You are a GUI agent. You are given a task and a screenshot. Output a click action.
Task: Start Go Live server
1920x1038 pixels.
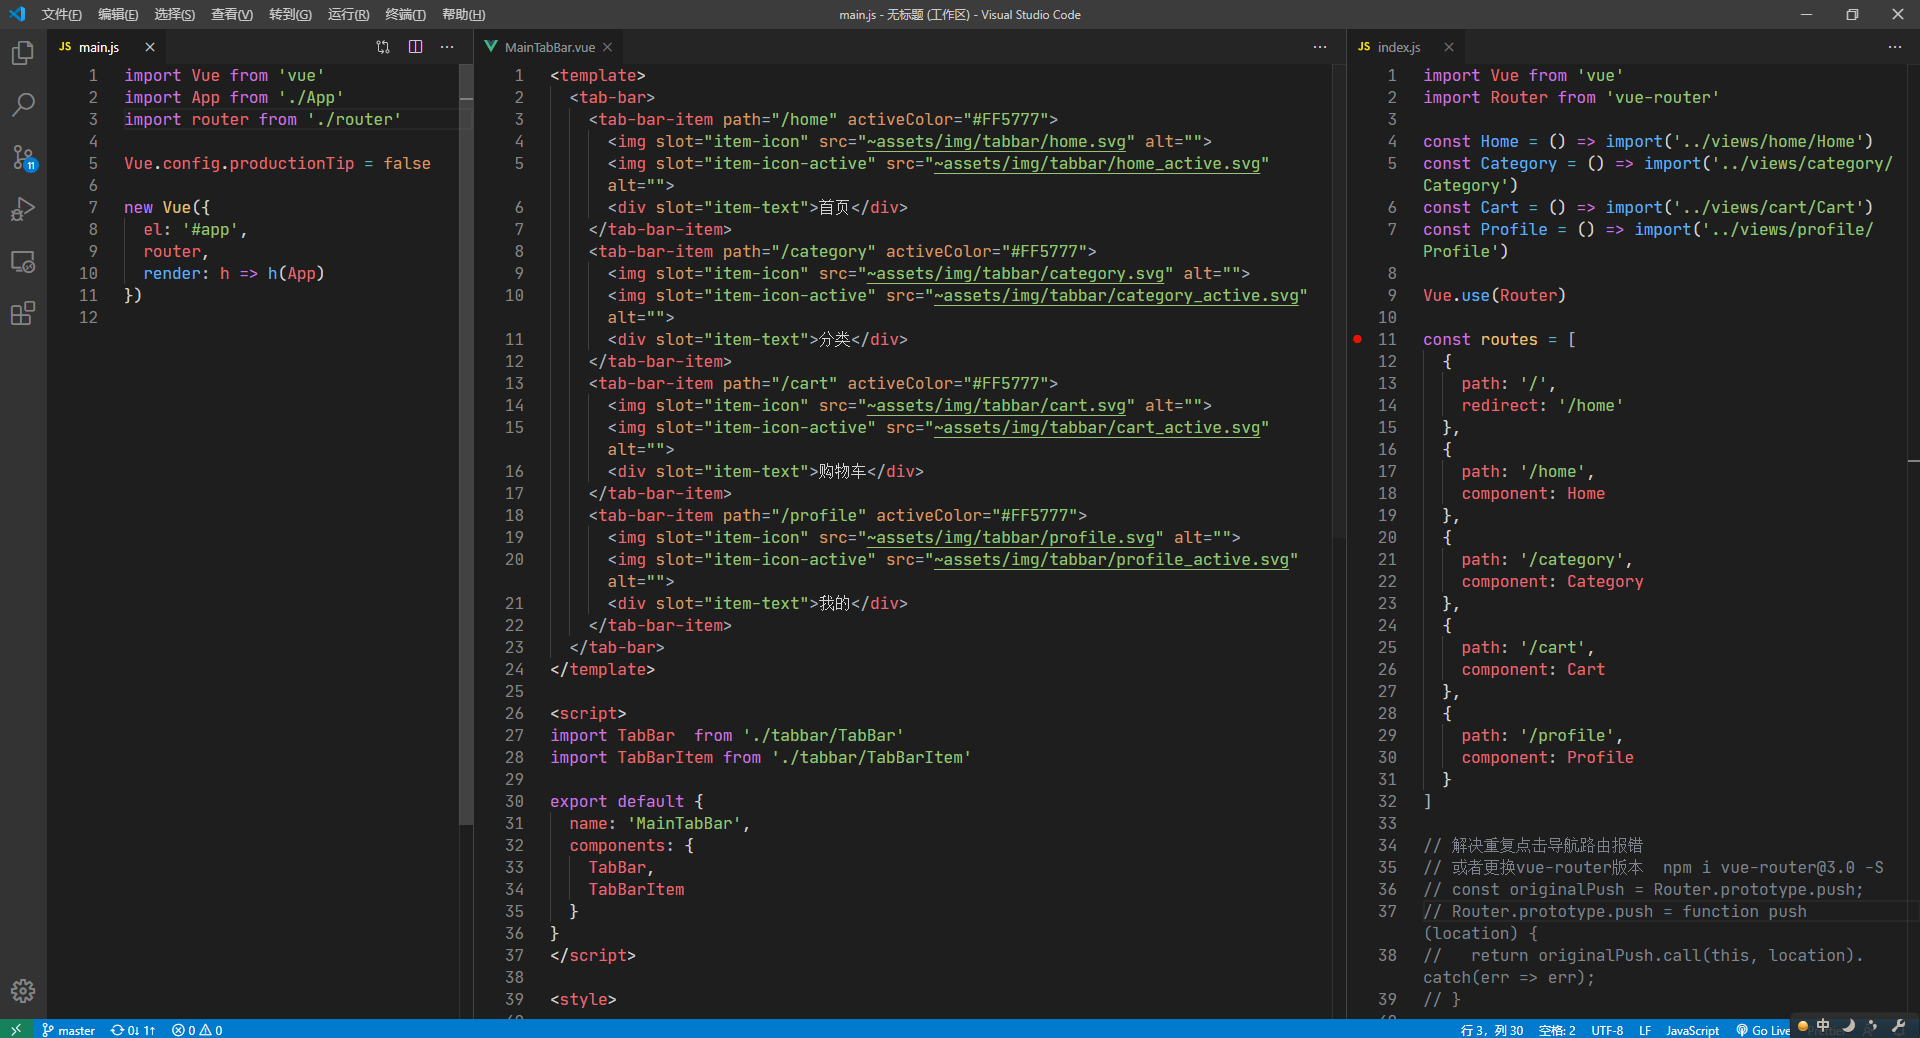(1763, 1030)
